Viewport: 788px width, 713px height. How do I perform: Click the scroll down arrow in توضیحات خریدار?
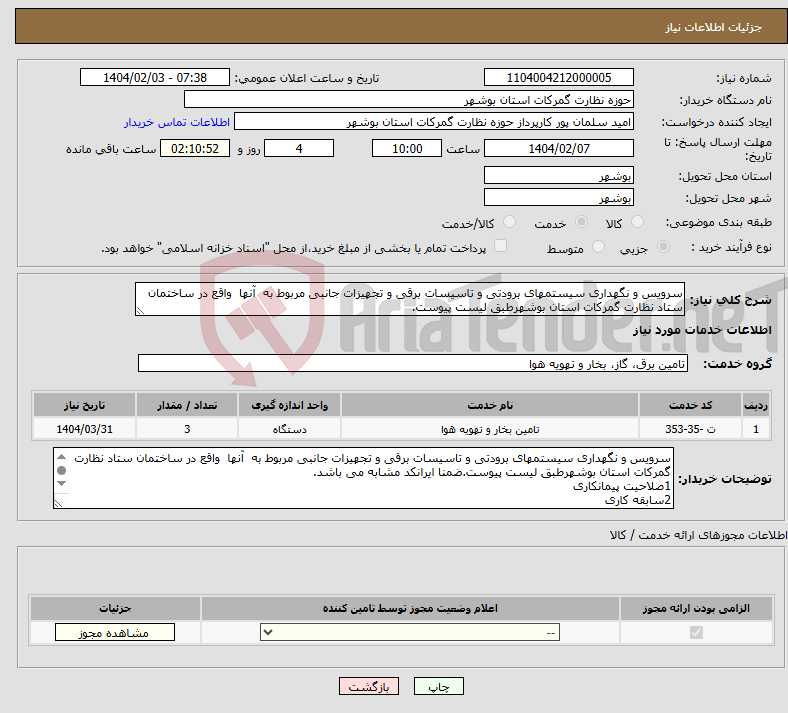[61, 483]
